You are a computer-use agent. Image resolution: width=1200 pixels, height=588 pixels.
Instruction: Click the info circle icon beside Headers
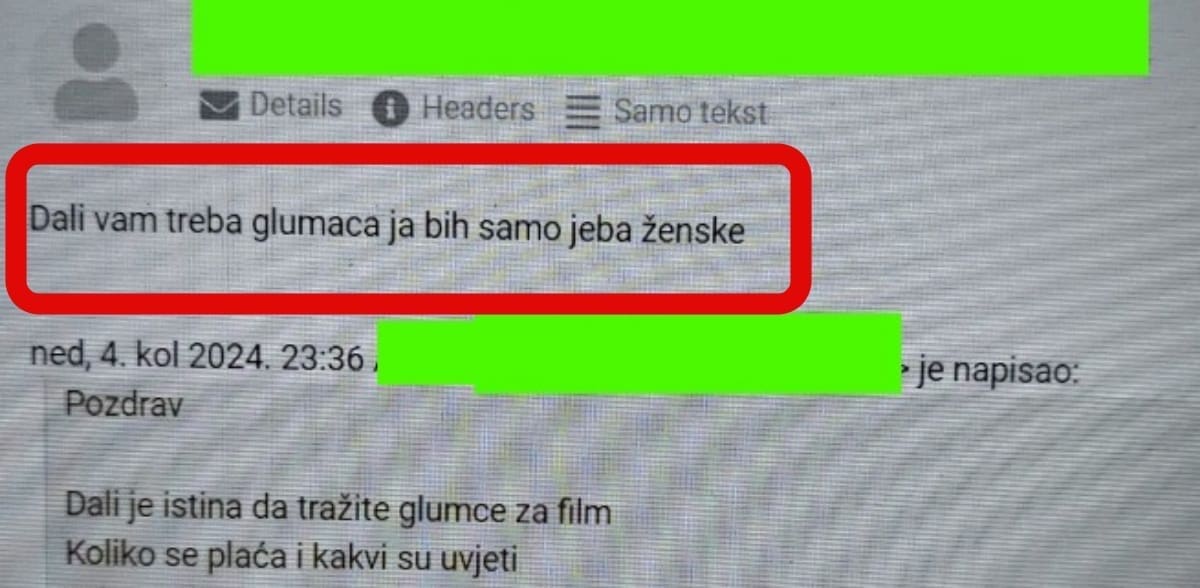pos(391,109)
